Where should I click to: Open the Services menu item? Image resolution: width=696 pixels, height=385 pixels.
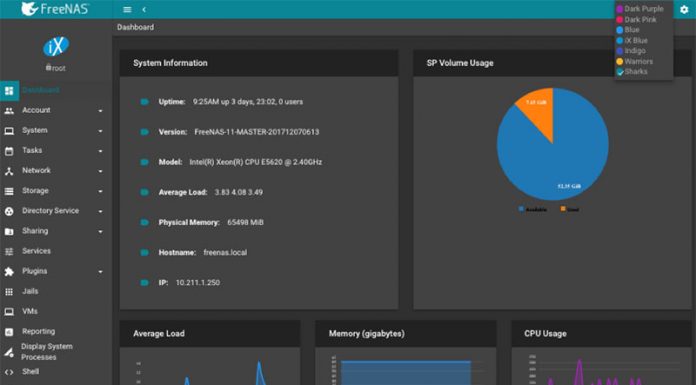36,251
